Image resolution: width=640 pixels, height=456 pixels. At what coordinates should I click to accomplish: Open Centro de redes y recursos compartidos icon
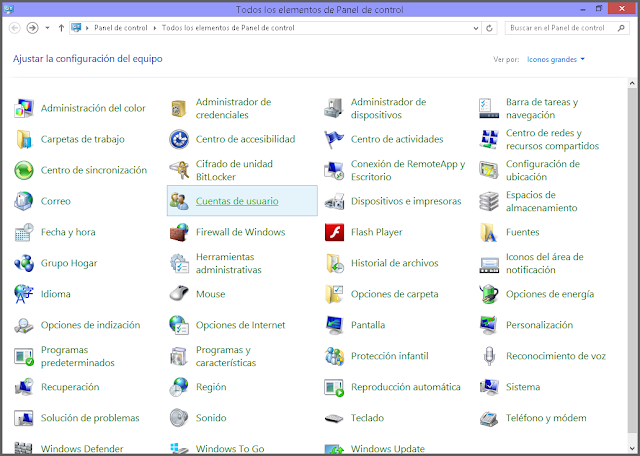[x=489, y=139]
